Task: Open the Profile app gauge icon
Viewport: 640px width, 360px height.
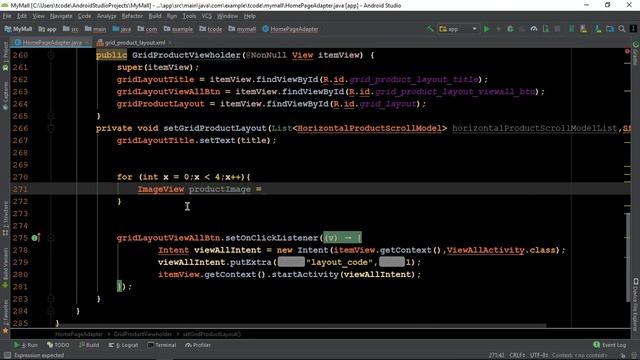Action: (x=533, y=29)
